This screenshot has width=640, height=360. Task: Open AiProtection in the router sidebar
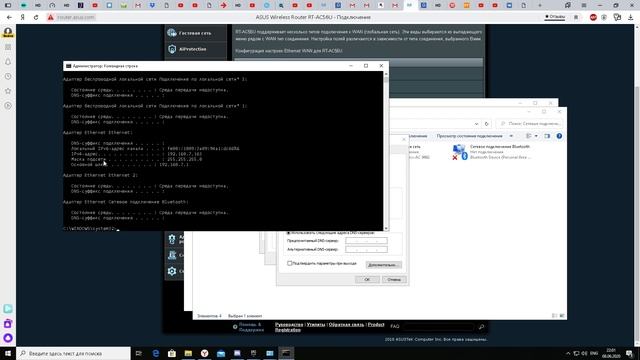tap(195, 49)
